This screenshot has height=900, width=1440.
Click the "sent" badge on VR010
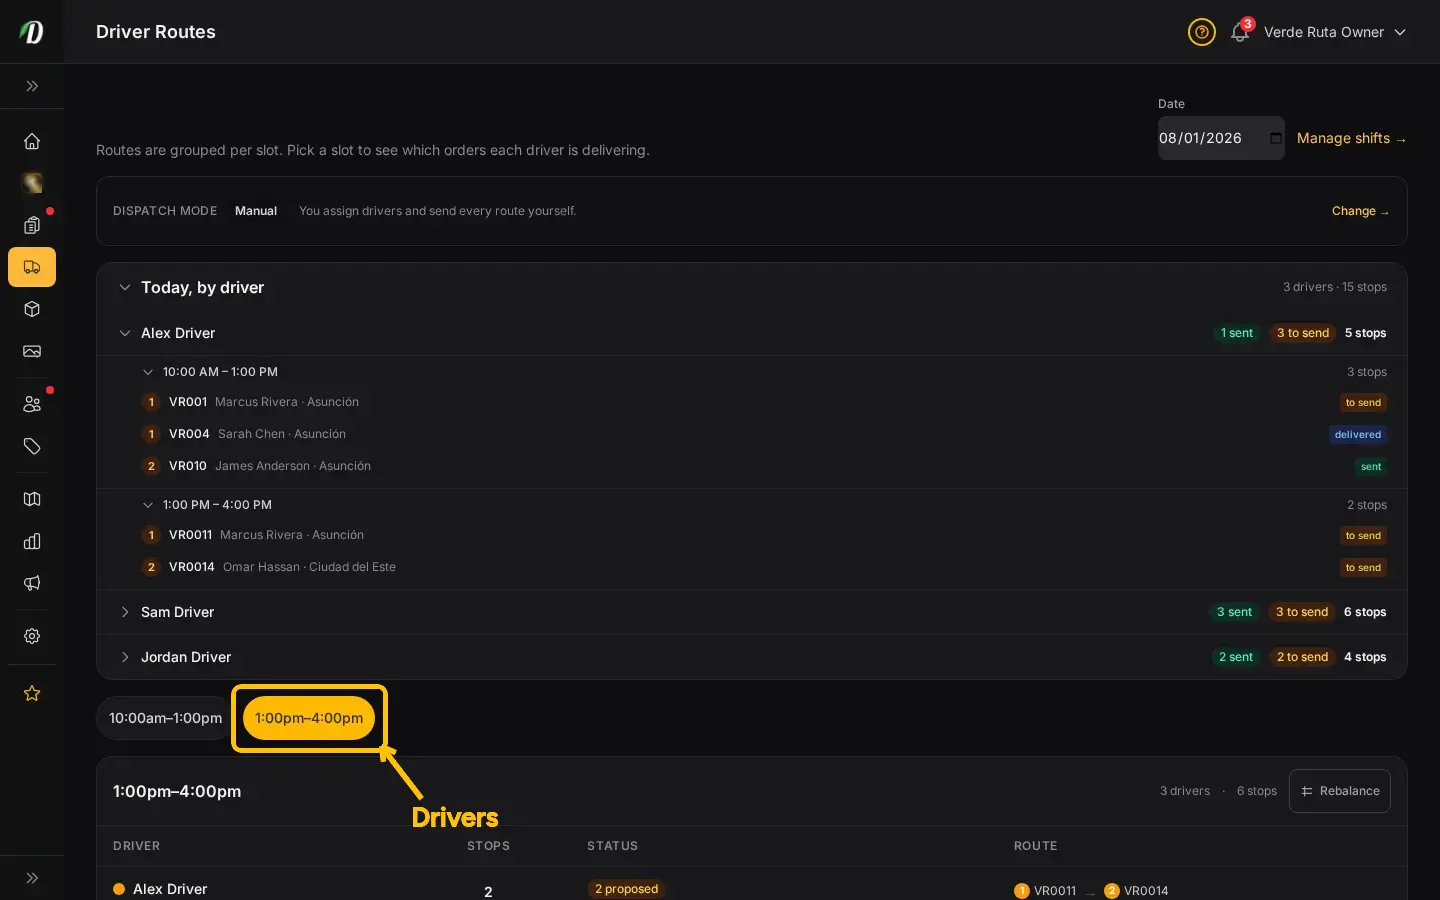coord(1371,467)
